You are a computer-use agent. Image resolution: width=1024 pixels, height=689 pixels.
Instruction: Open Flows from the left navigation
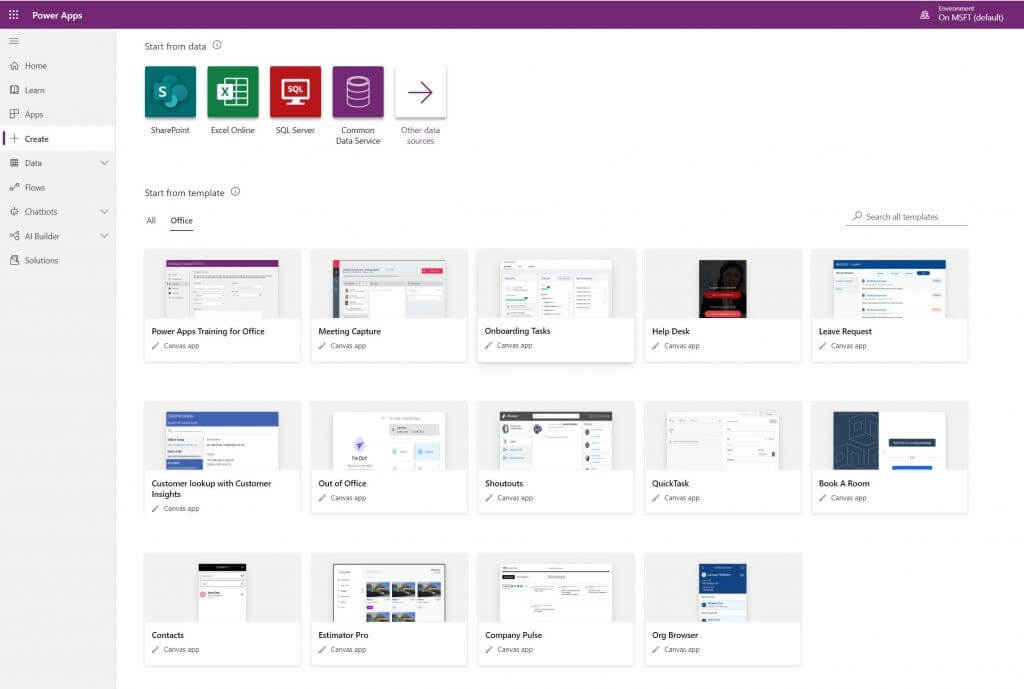pyautogui.click(x=35, y=187)
